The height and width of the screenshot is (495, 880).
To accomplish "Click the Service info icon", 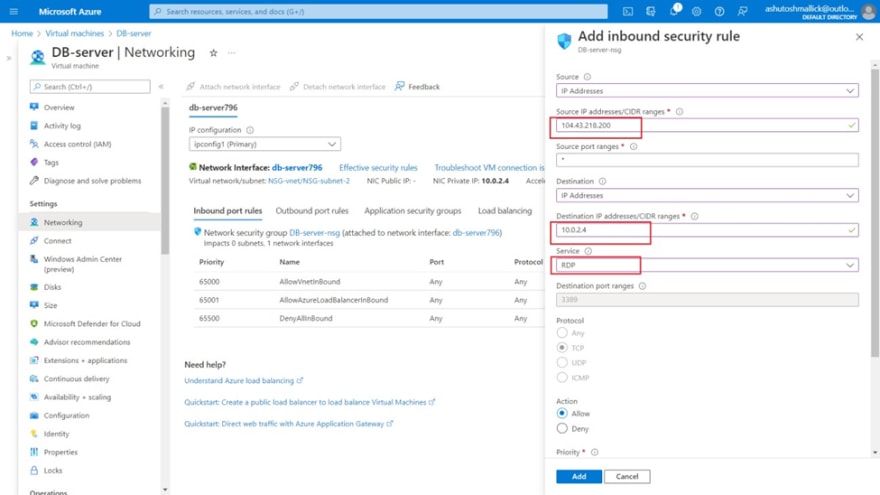I will (x=588, y=251).
